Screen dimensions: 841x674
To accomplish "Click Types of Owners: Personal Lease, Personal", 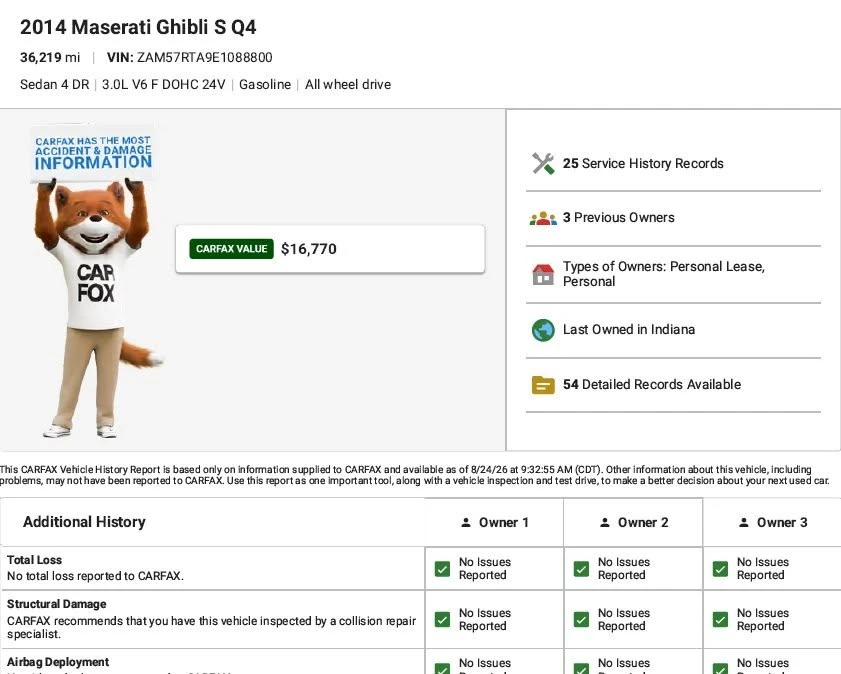I will (663, 274).
